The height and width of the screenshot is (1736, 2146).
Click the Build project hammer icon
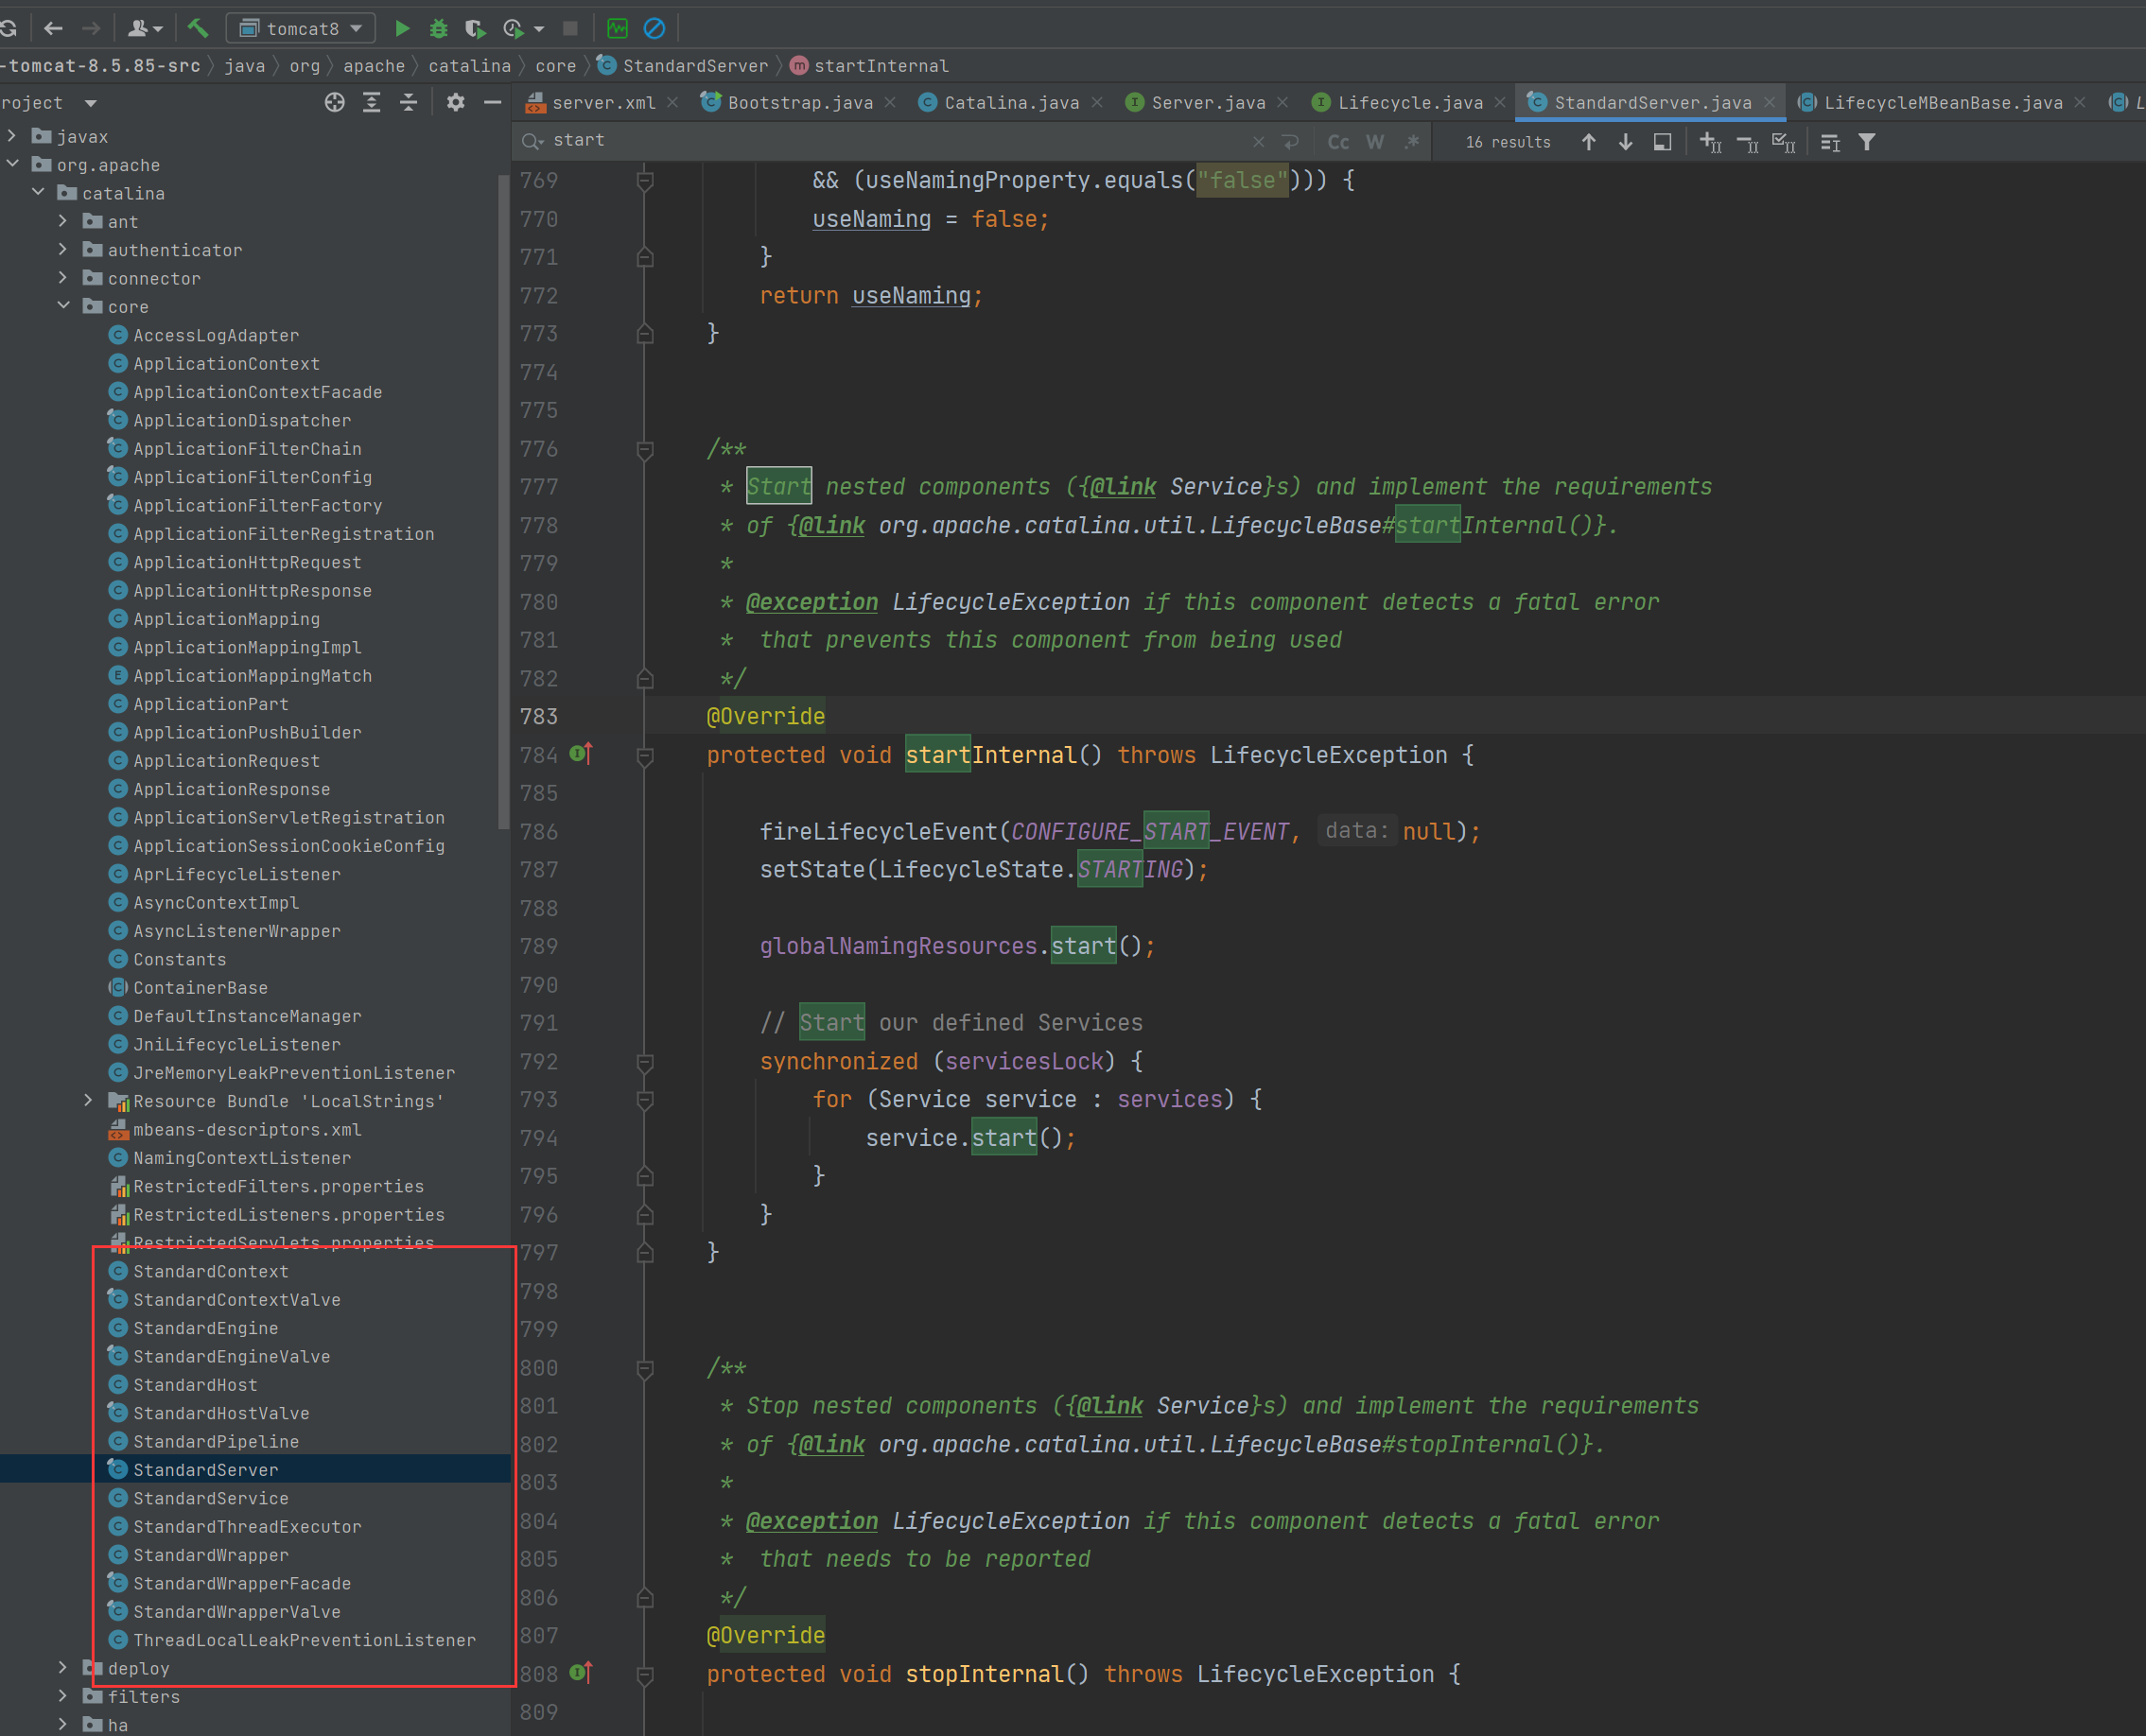pos(198,28)
